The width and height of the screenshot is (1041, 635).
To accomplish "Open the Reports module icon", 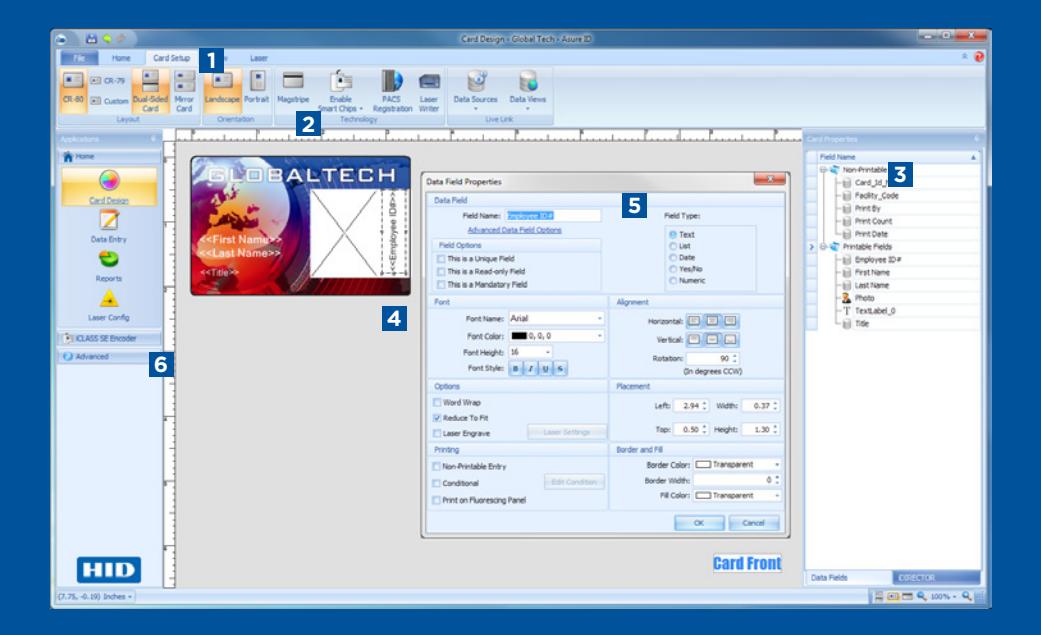I will [x=108, y=266].
